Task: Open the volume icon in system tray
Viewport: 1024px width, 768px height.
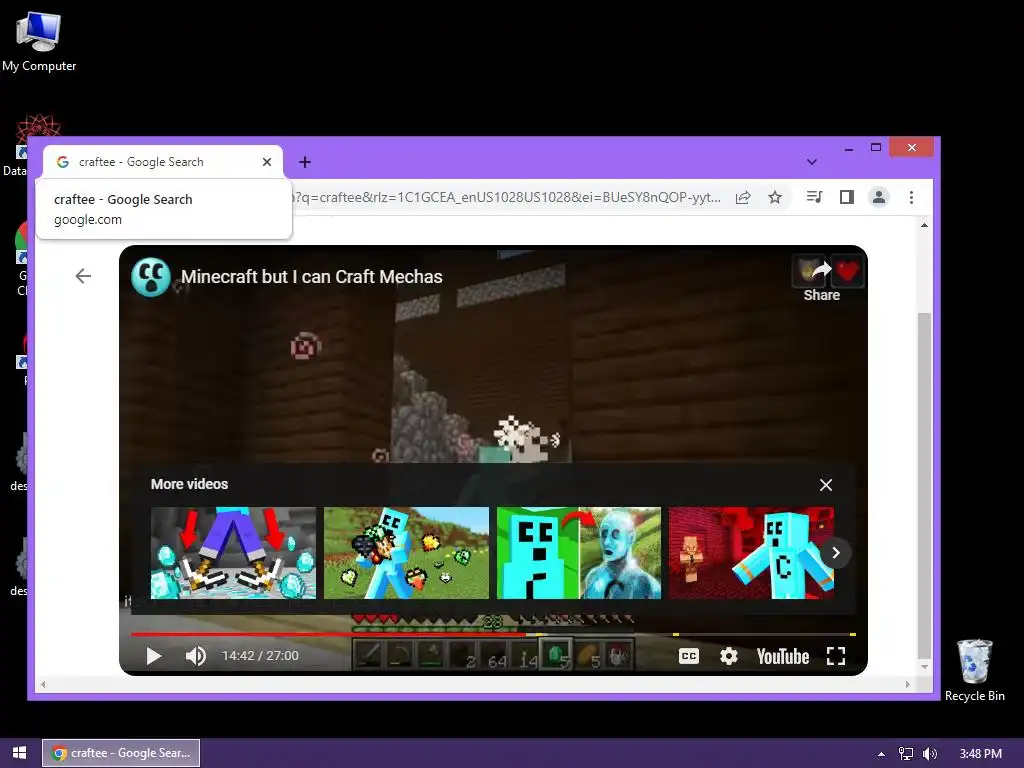Action: (929, 754)
